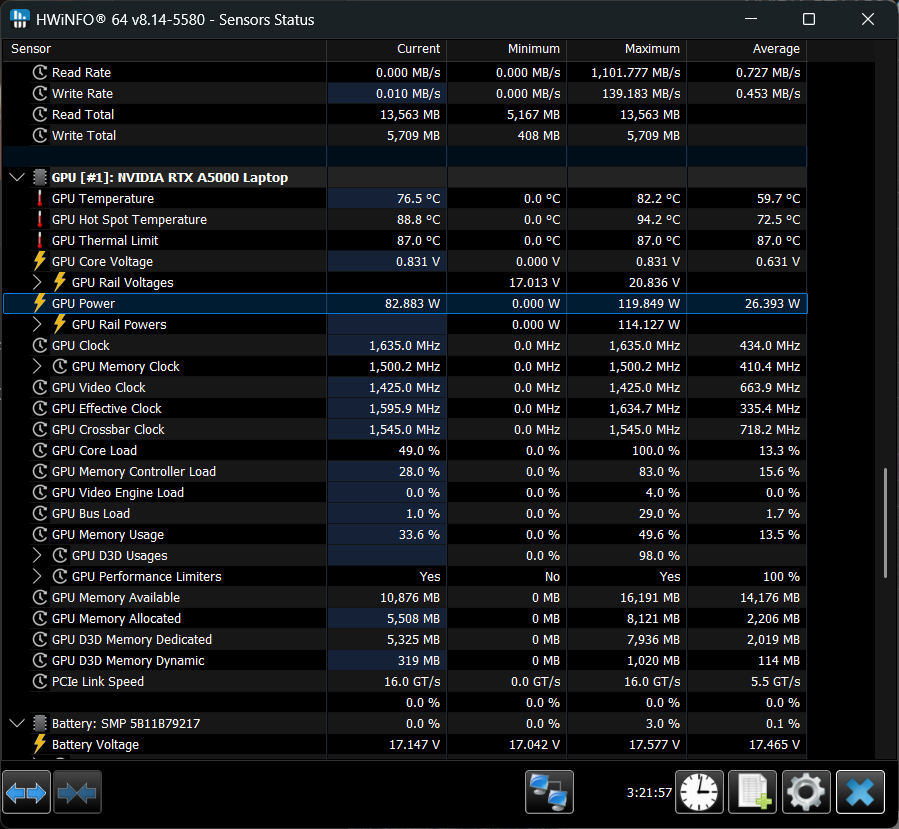Click thermometer icon beside GPU Hot Spot Temperature
The image size is (899, 829).
pos(40,220)
